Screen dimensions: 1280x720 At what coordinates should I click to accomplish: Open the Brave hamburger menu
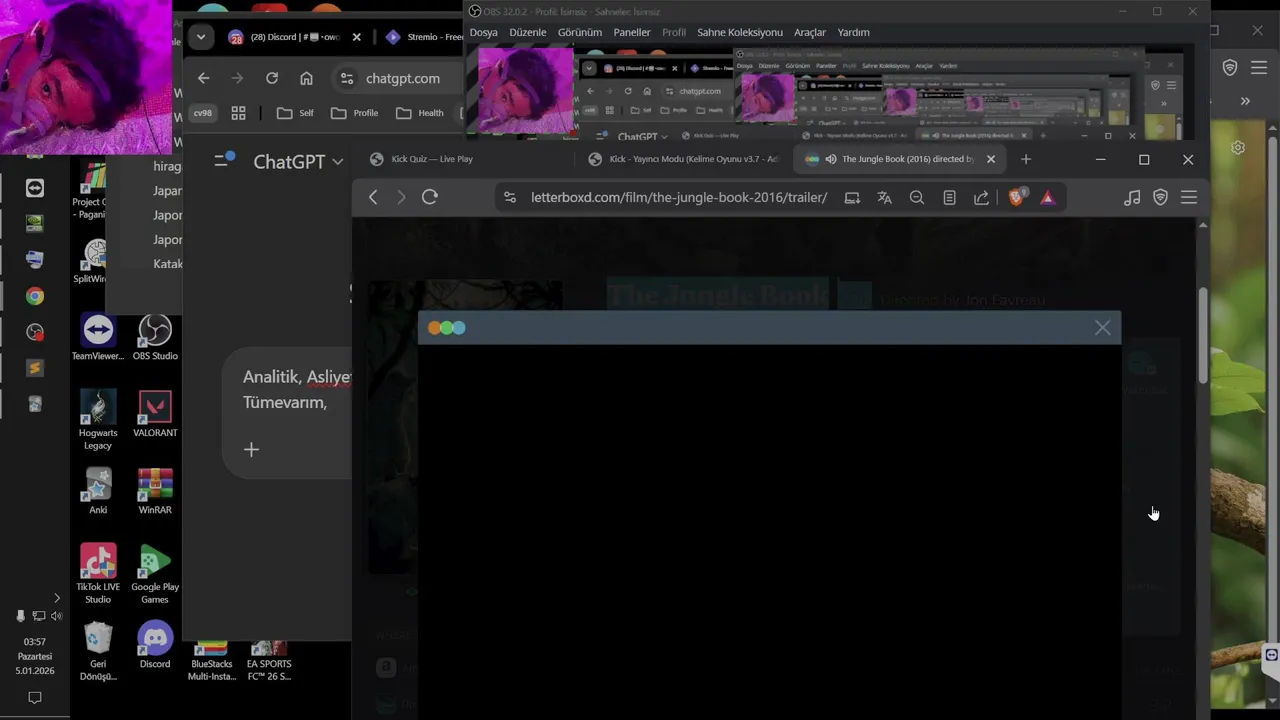(1189, 198)
